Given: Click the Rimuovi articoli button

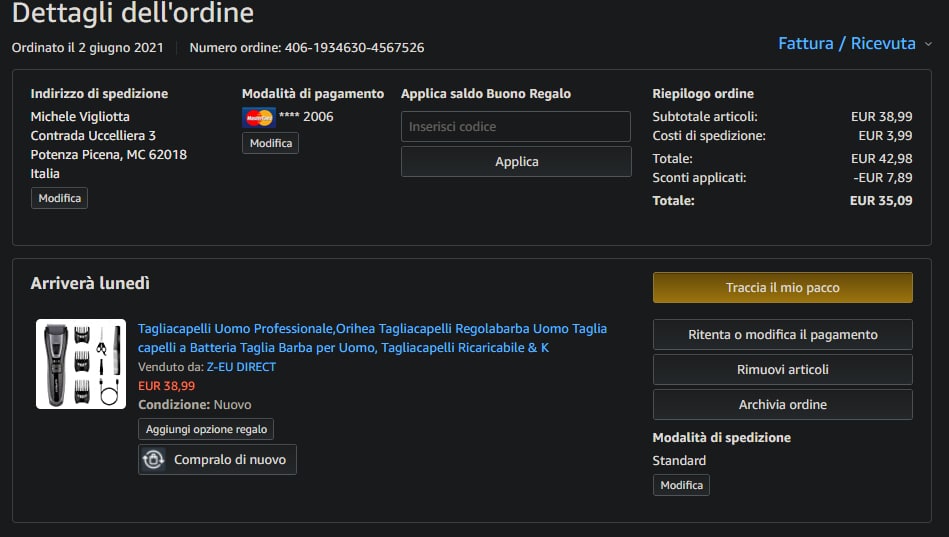Looking at the screenshot, I should coord(782,370).
